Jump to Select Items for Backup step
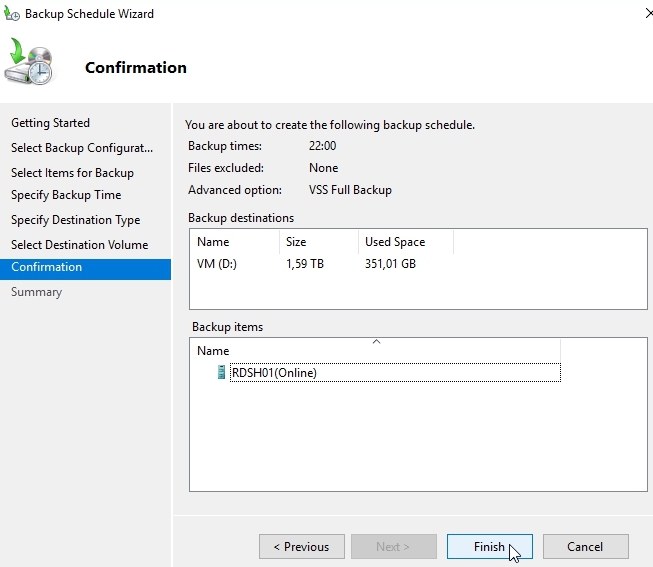The height and width of the screenshot is (567, 653). pos(72,173)
